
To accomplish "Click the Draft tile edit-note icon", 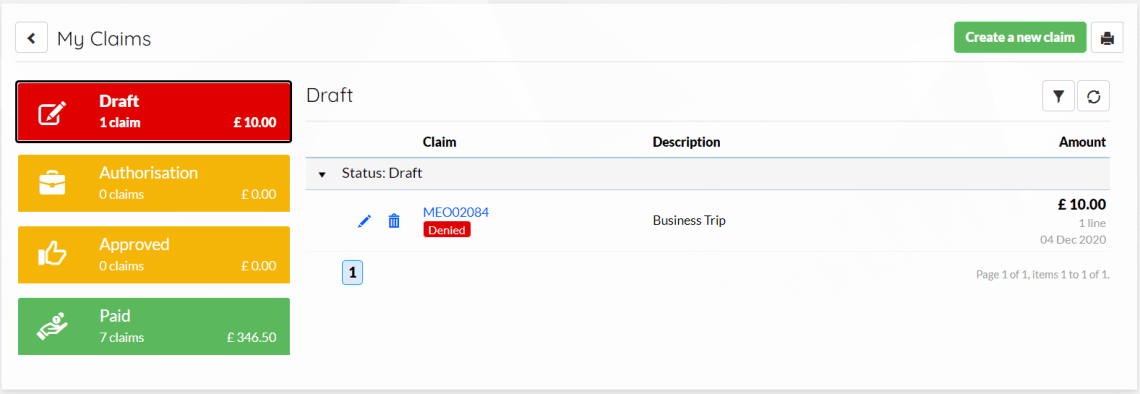I will pyautogui.click(x=52, y=113).
